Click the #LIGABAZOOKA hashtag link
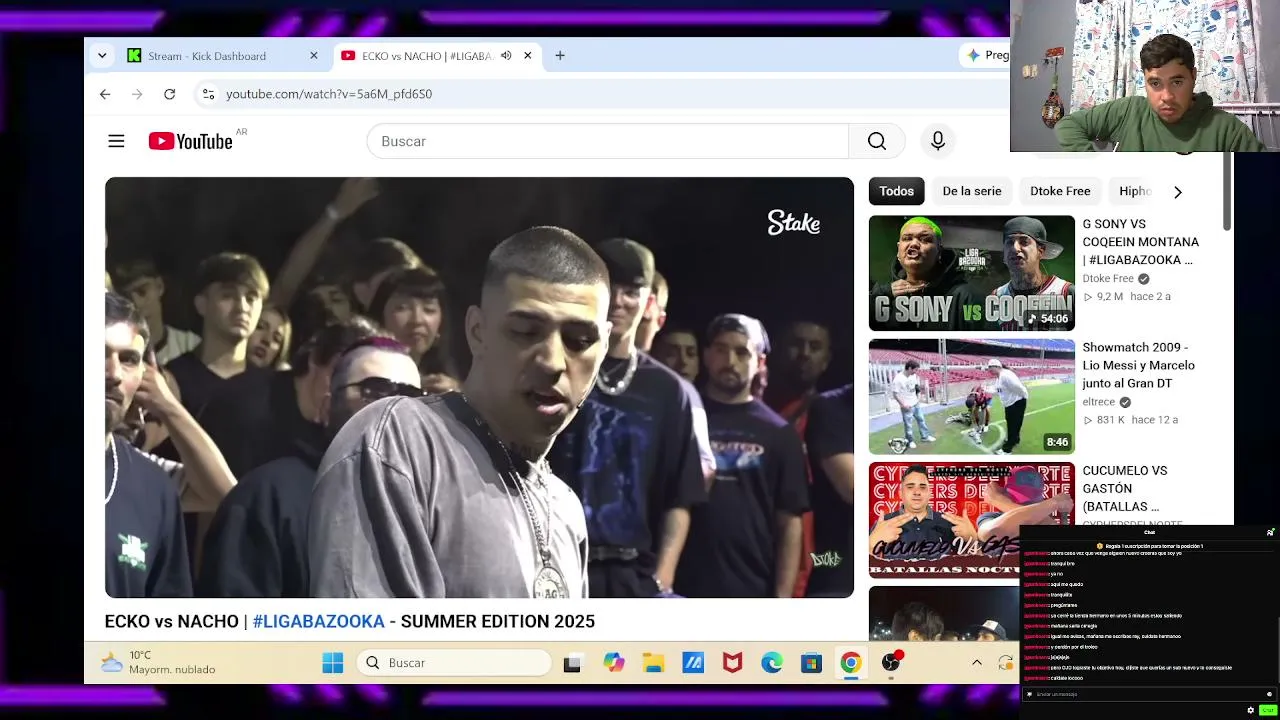Screen dimensions: 1280x720 318,622
